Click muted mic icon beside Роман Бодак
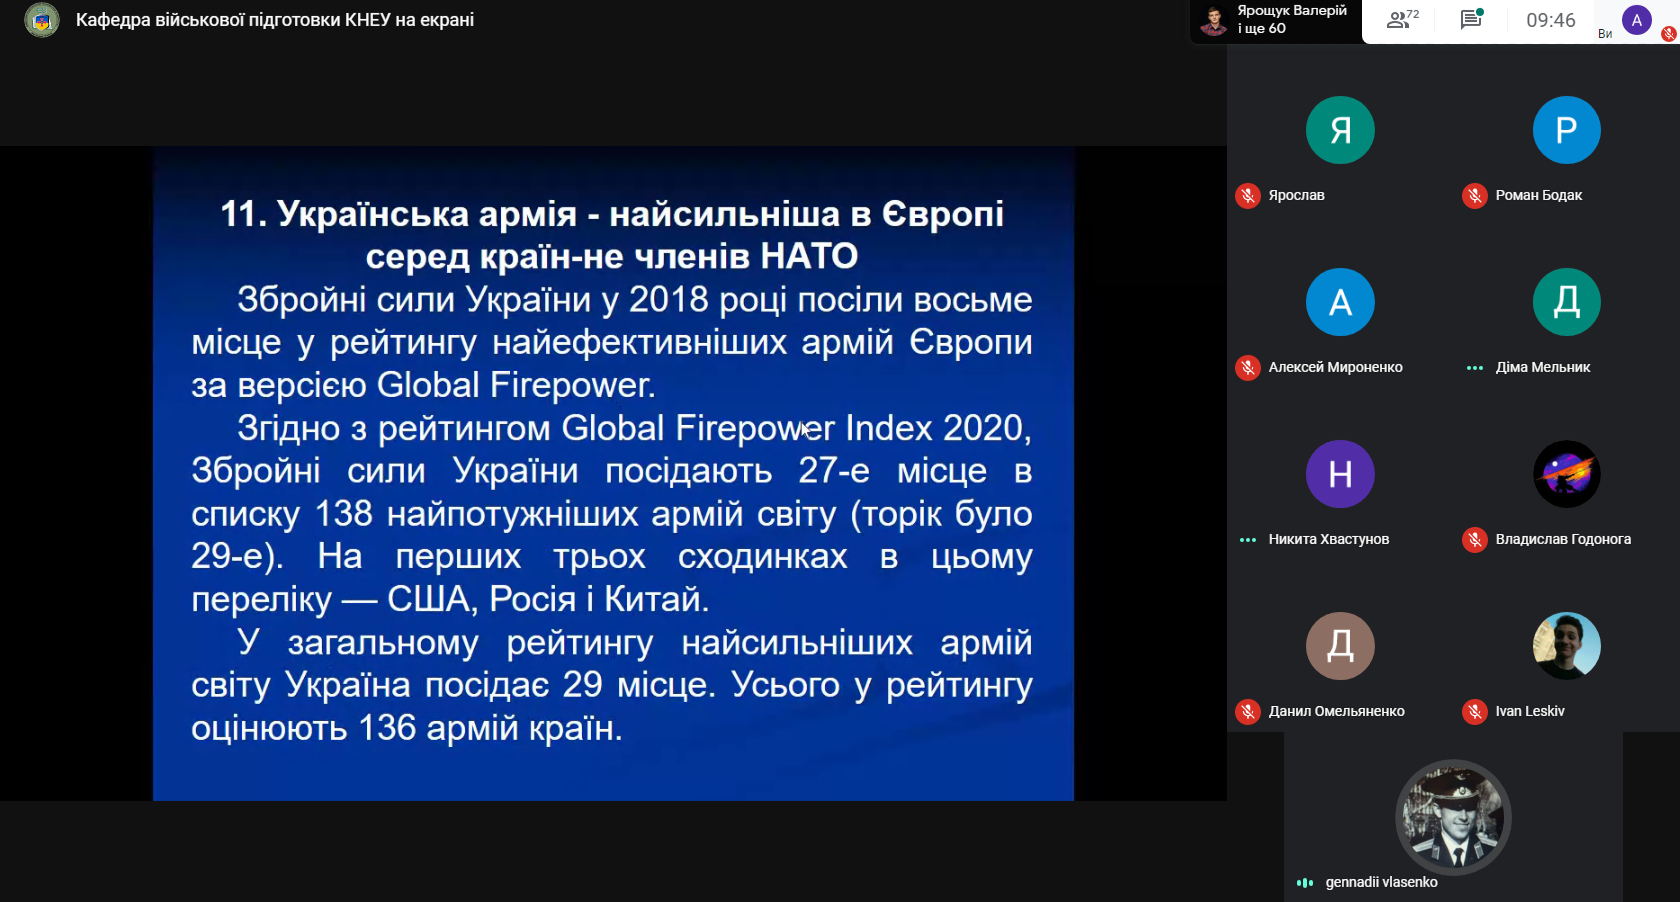The height and width of the screenshot is (902, 1680). tap(1474, 196)
